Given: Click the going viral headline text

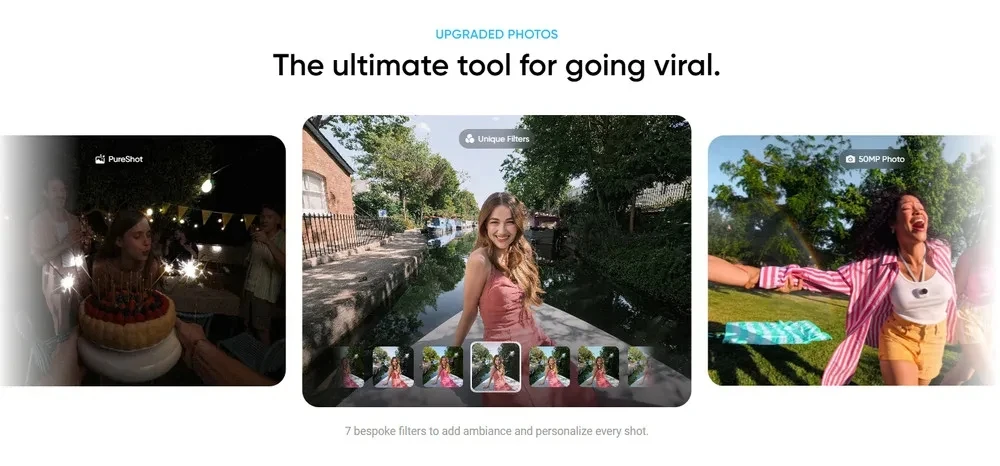Looking at the screenshot, I should [x=497, y=66].
